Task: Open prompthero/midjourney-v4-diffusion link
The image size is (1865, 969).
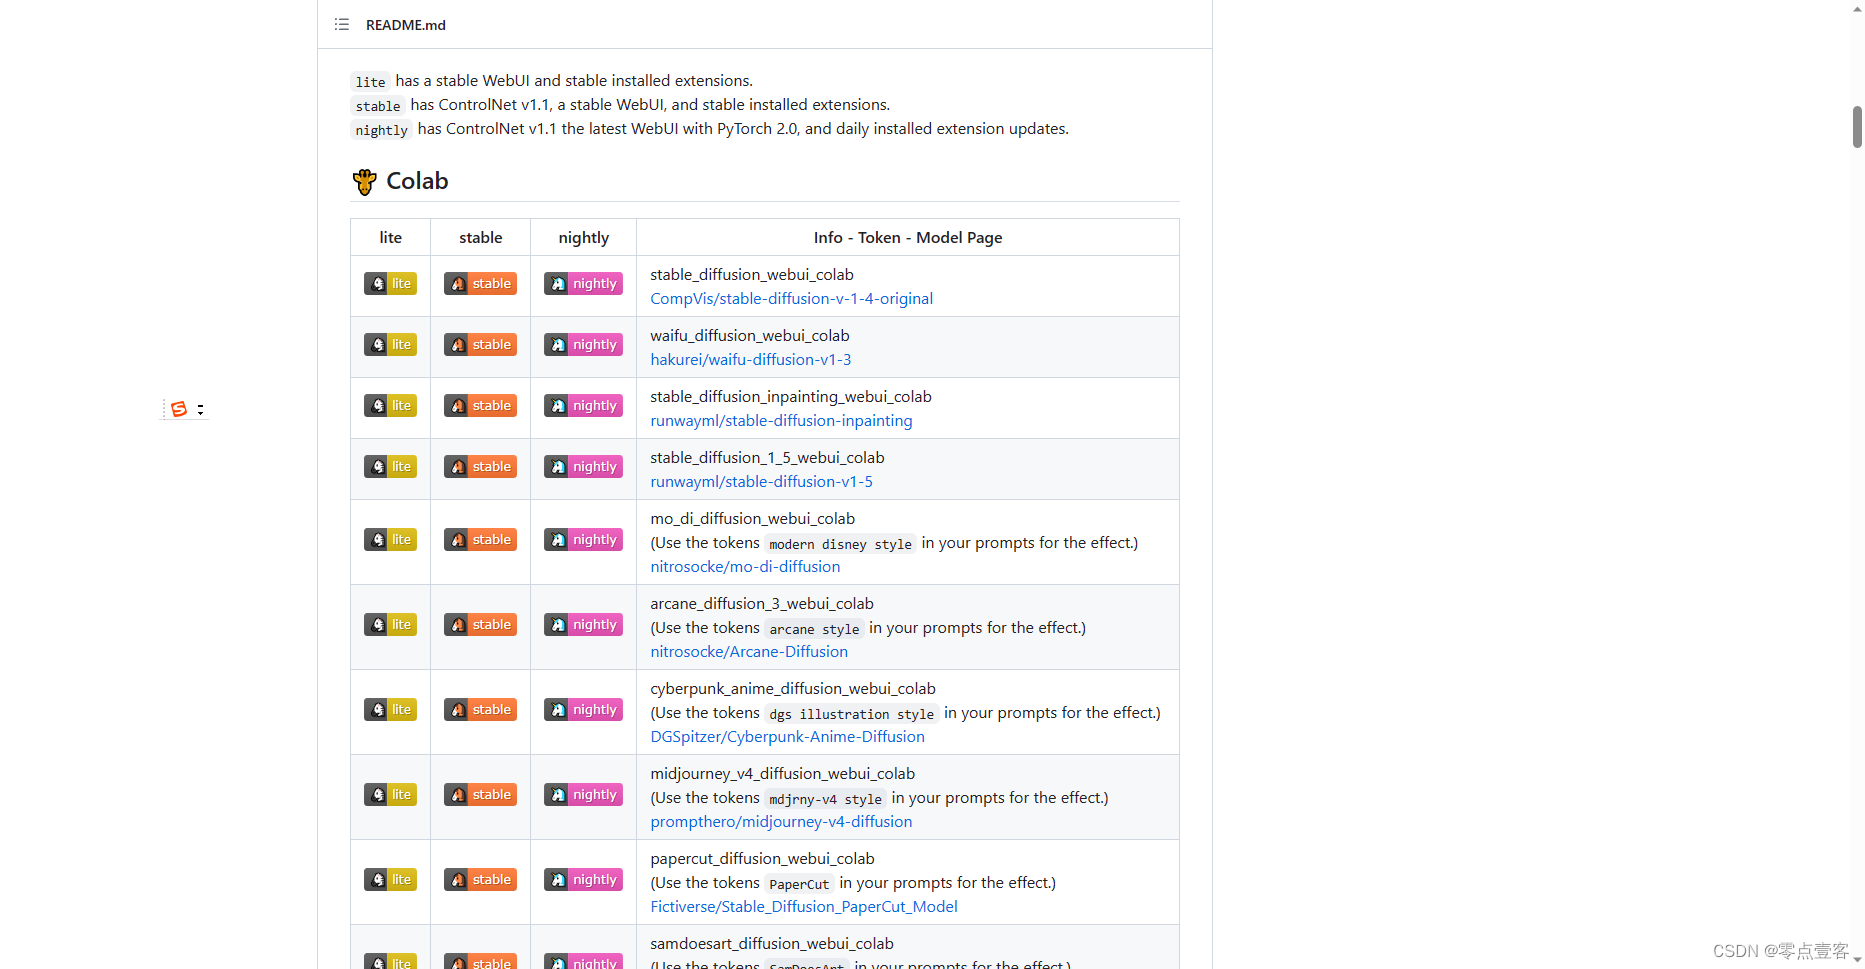Action: pos(781,822)
